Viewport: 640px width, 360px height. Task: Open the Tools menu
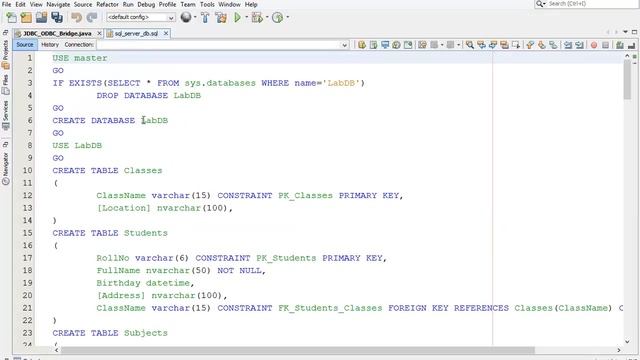[x=207, y=4]
